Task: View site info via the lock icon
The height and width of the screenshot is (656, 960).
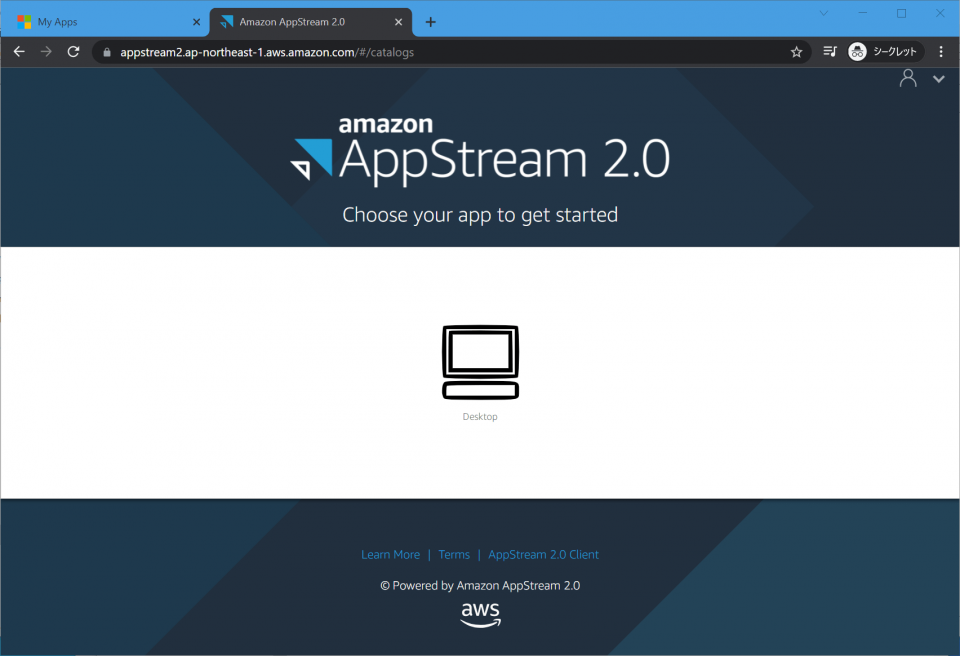Action: tap(107, 53)
